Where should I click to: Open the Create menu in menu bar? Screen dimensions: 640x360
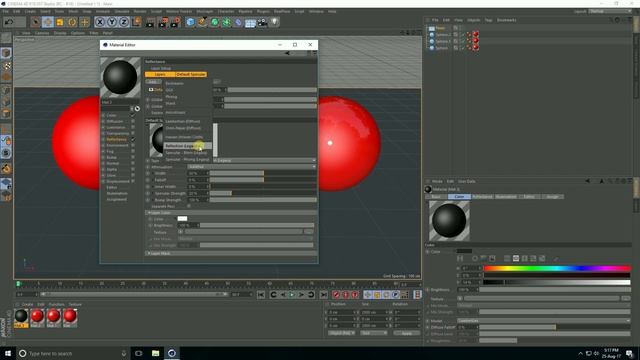30,11
